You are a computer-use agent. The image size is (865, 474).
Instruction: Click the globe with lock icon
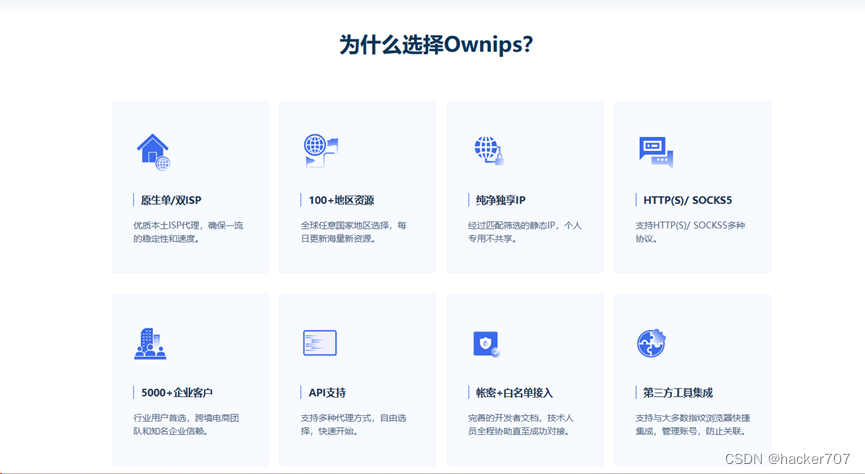(x=489, y=150)
